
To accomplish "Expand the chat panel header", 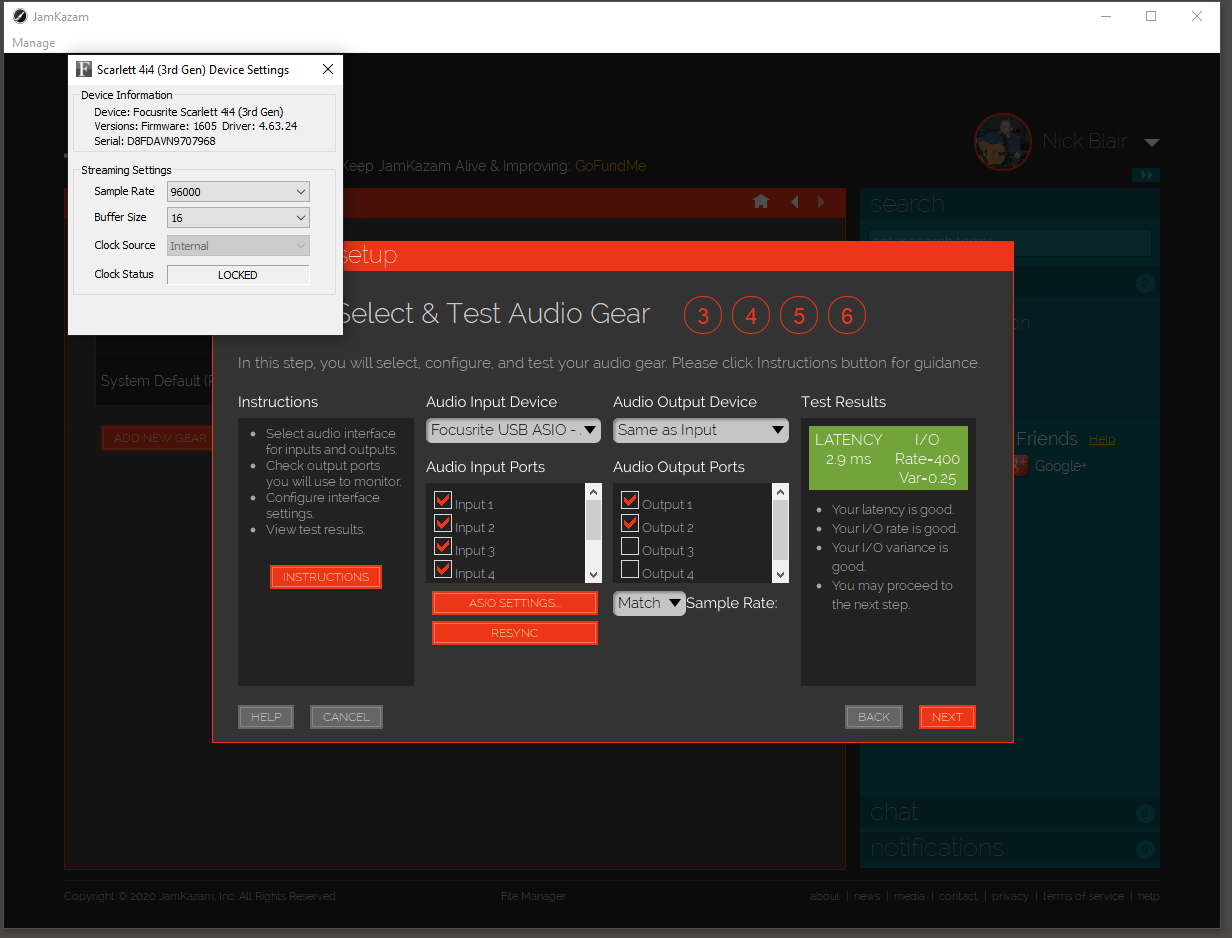I will point(1010,813).
